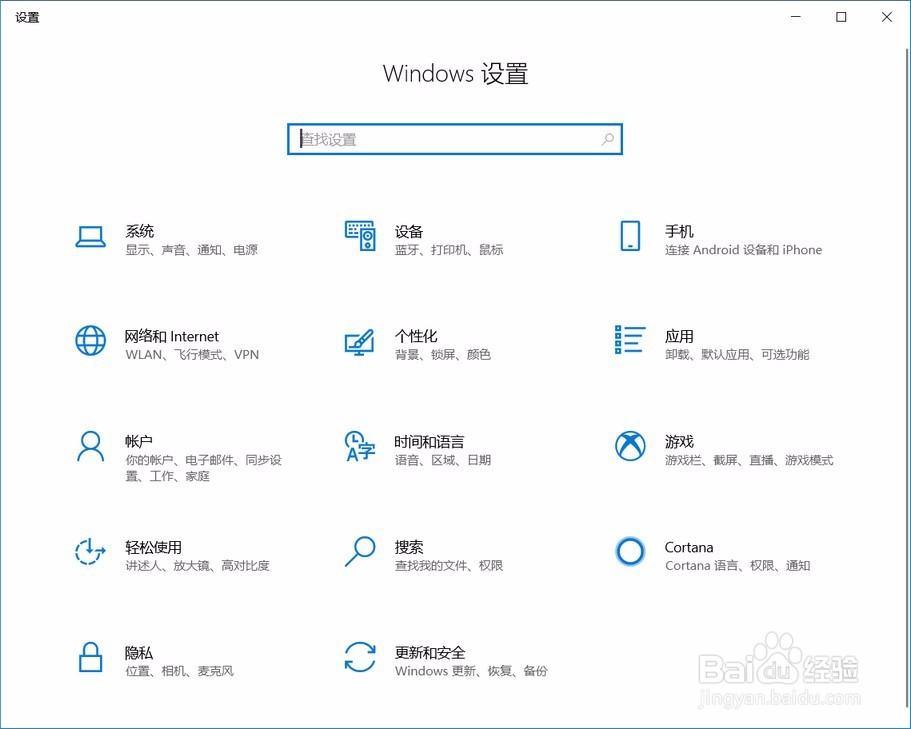Open the 帐户 person icon
911x729 pixels.
tap(91, 446)
